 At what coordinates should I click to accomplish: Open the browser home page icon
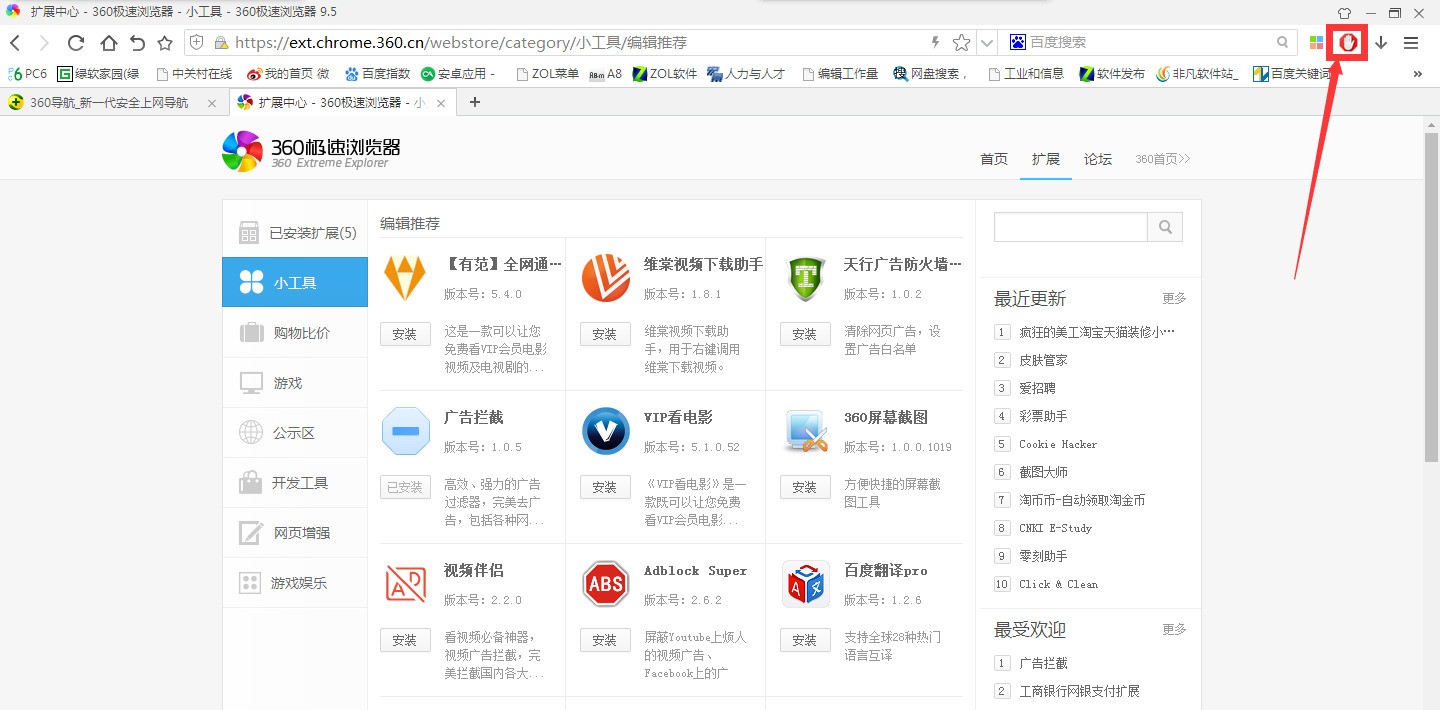108,43
